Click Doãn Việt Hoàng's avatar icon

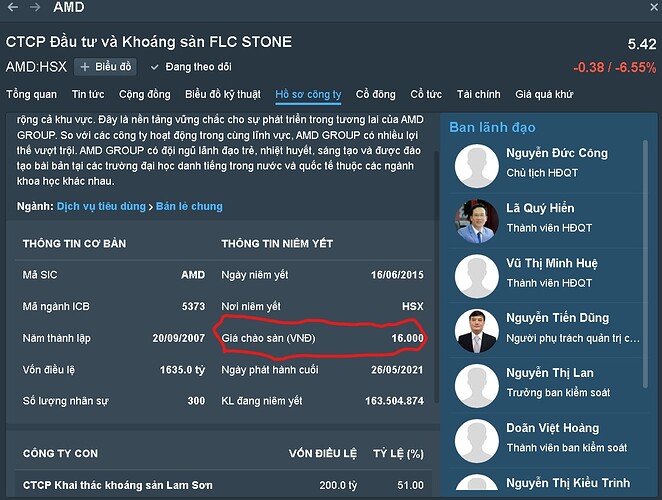477,440
